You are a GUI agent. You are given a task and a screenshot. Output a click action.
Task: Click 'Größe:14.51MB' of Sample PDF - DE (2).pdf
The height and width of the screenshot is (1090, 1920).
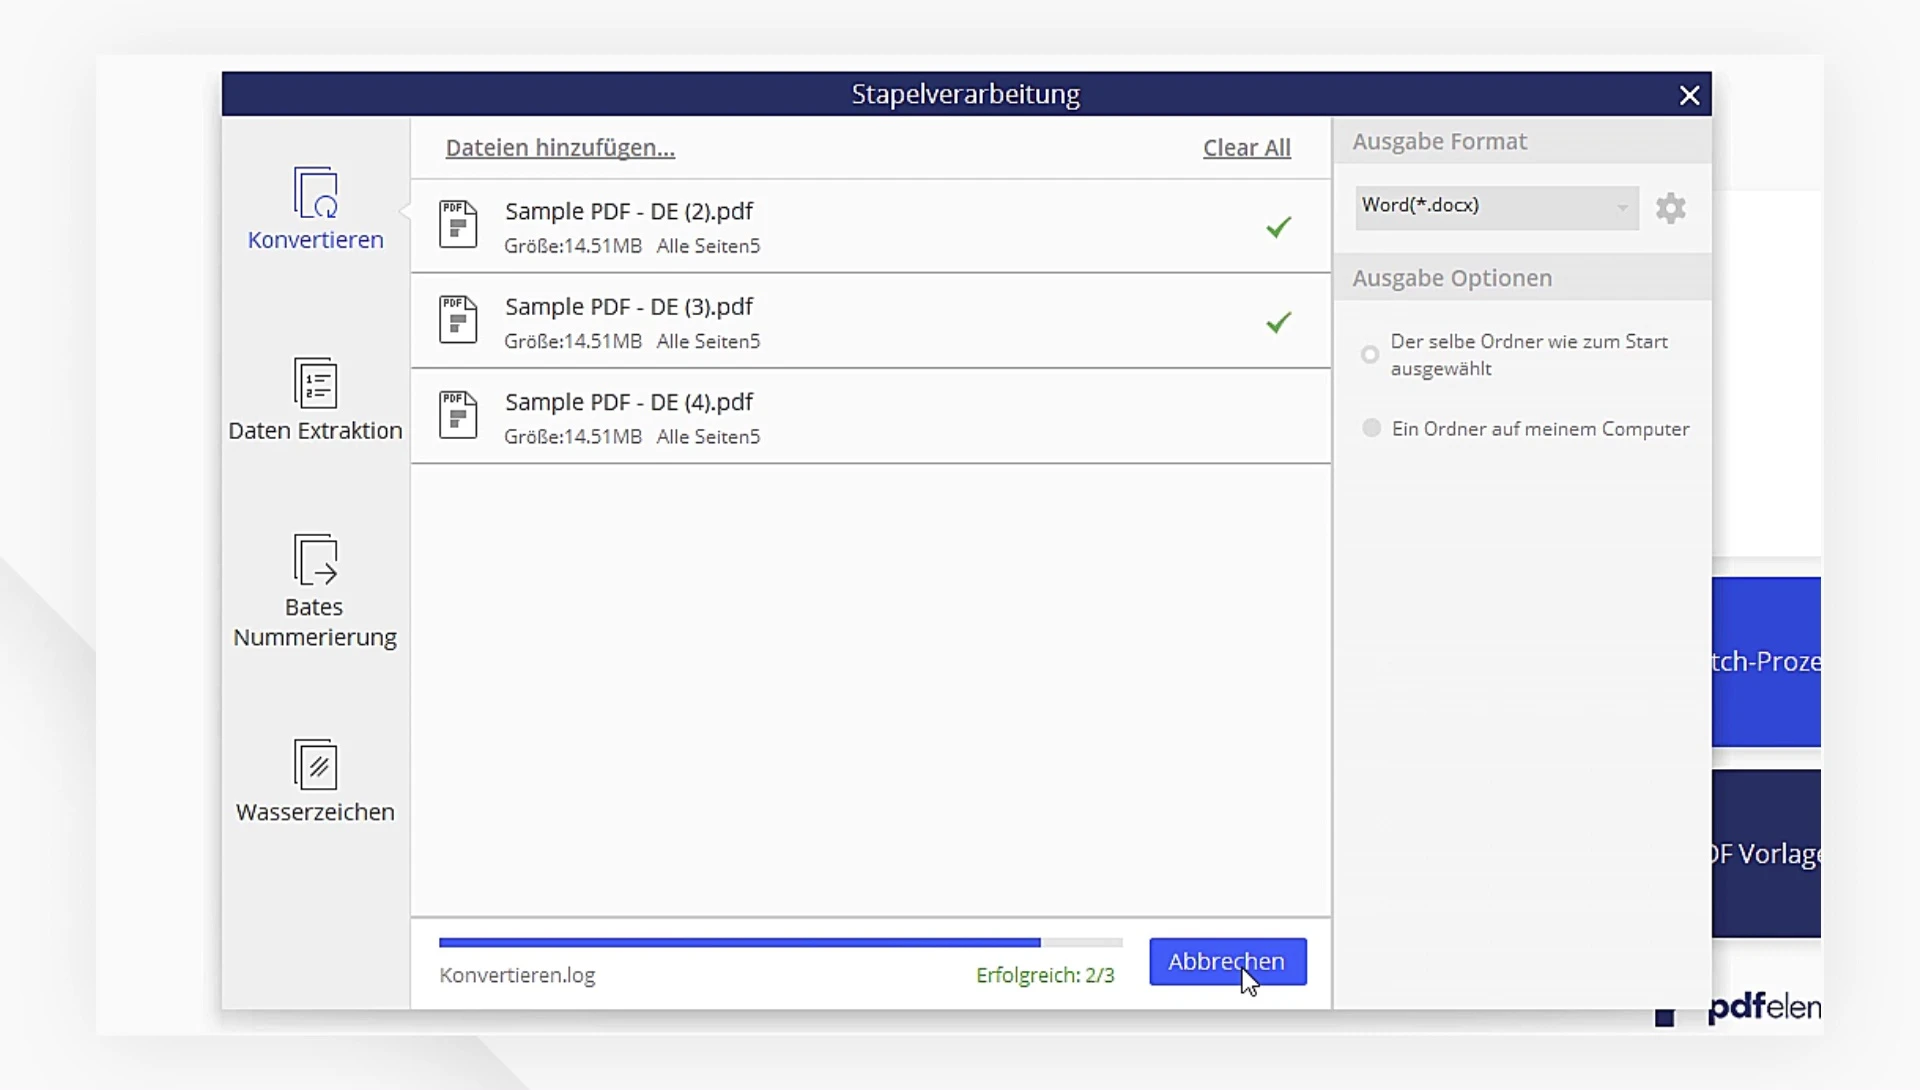point(573,246)
